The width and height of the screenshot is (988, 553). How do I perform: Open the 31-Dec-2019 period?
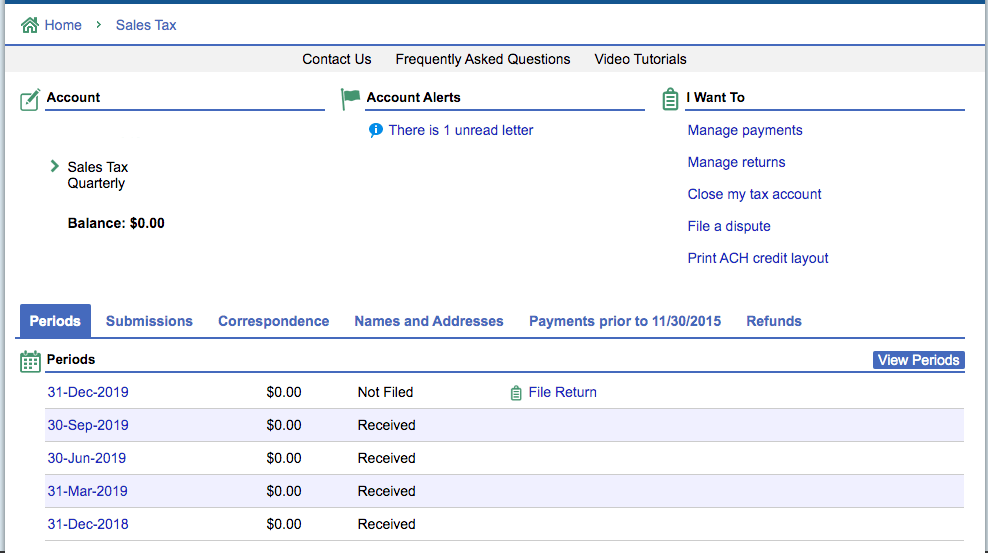88,392
